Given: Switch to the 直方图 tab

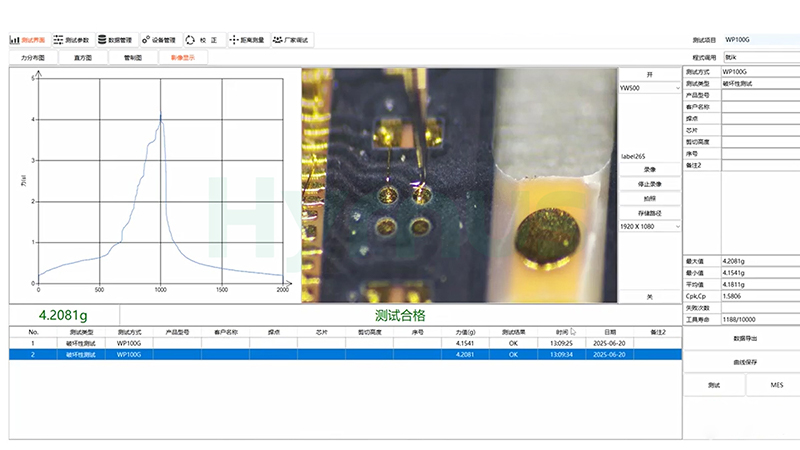Looking at the screenshot, I should click(x=83, y=58).
